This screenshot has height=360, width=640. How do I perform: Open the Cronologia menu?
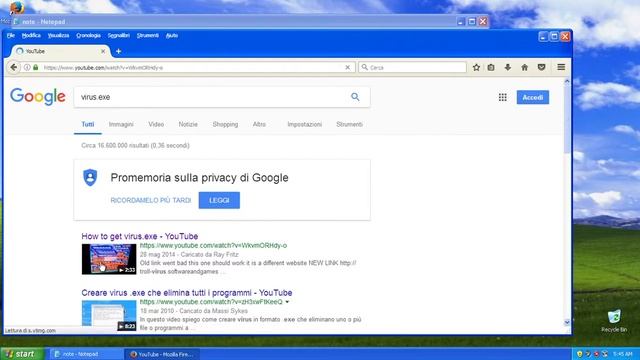[88, 36]
